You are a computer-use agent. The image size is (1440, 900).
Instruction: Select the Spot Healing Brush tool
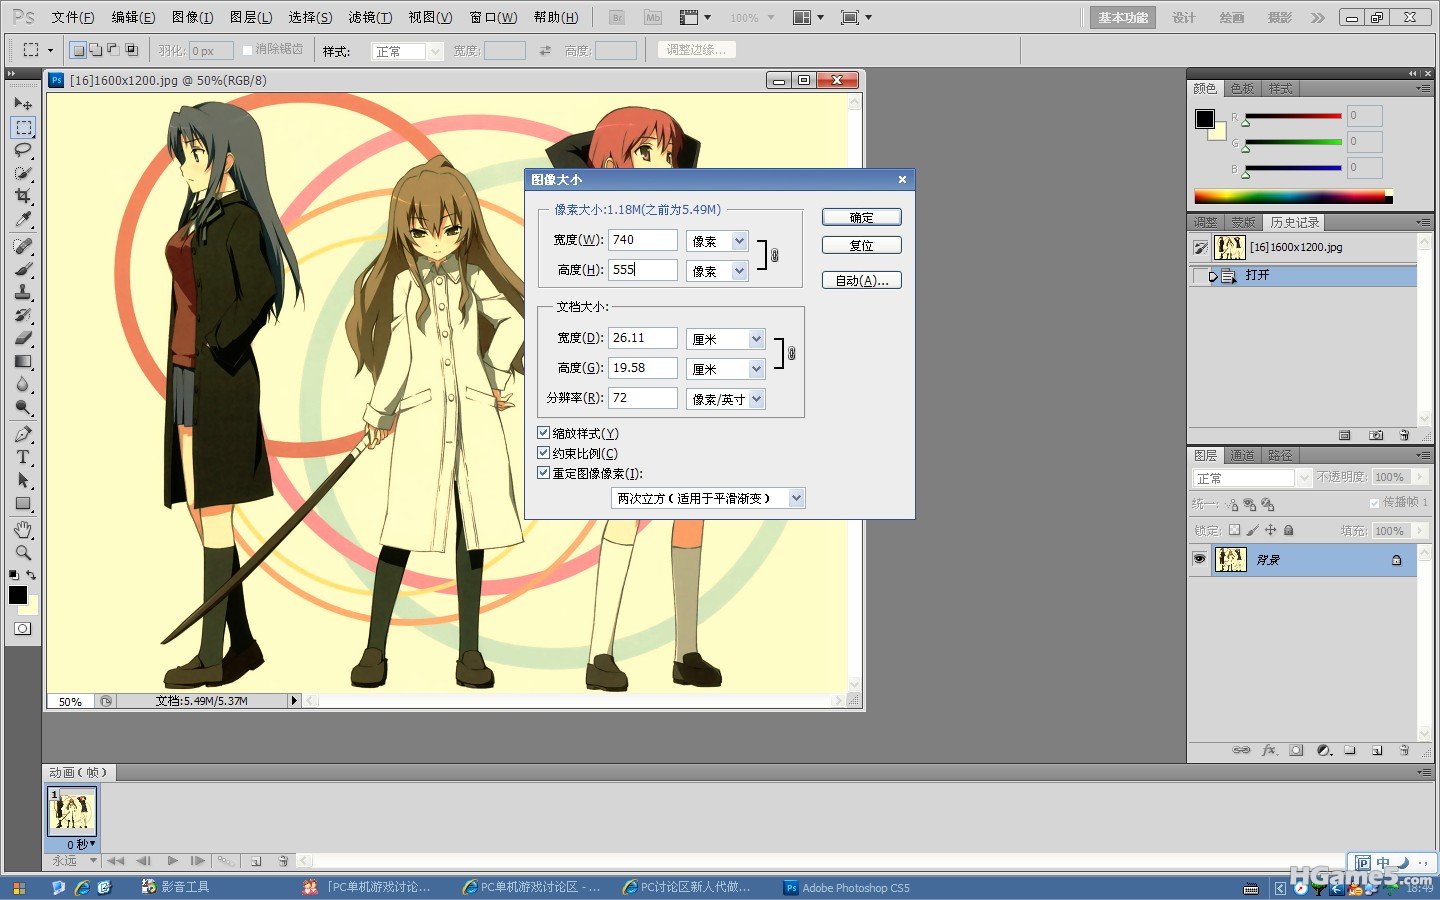(x=23, y=246)
